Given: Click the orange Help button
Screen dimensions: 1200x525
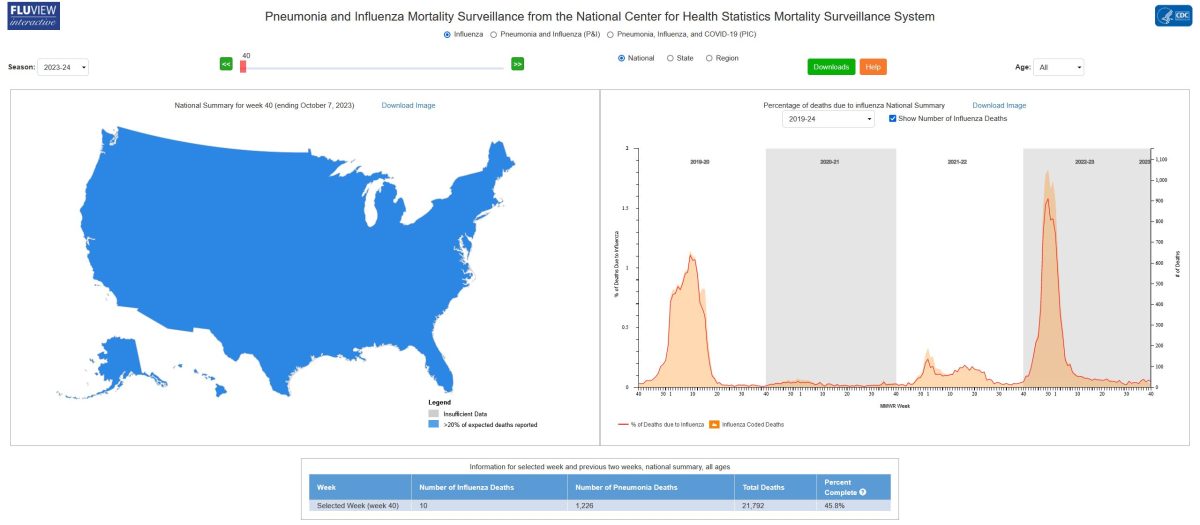Looking at the screenshot, I should [x=873, y=67].
